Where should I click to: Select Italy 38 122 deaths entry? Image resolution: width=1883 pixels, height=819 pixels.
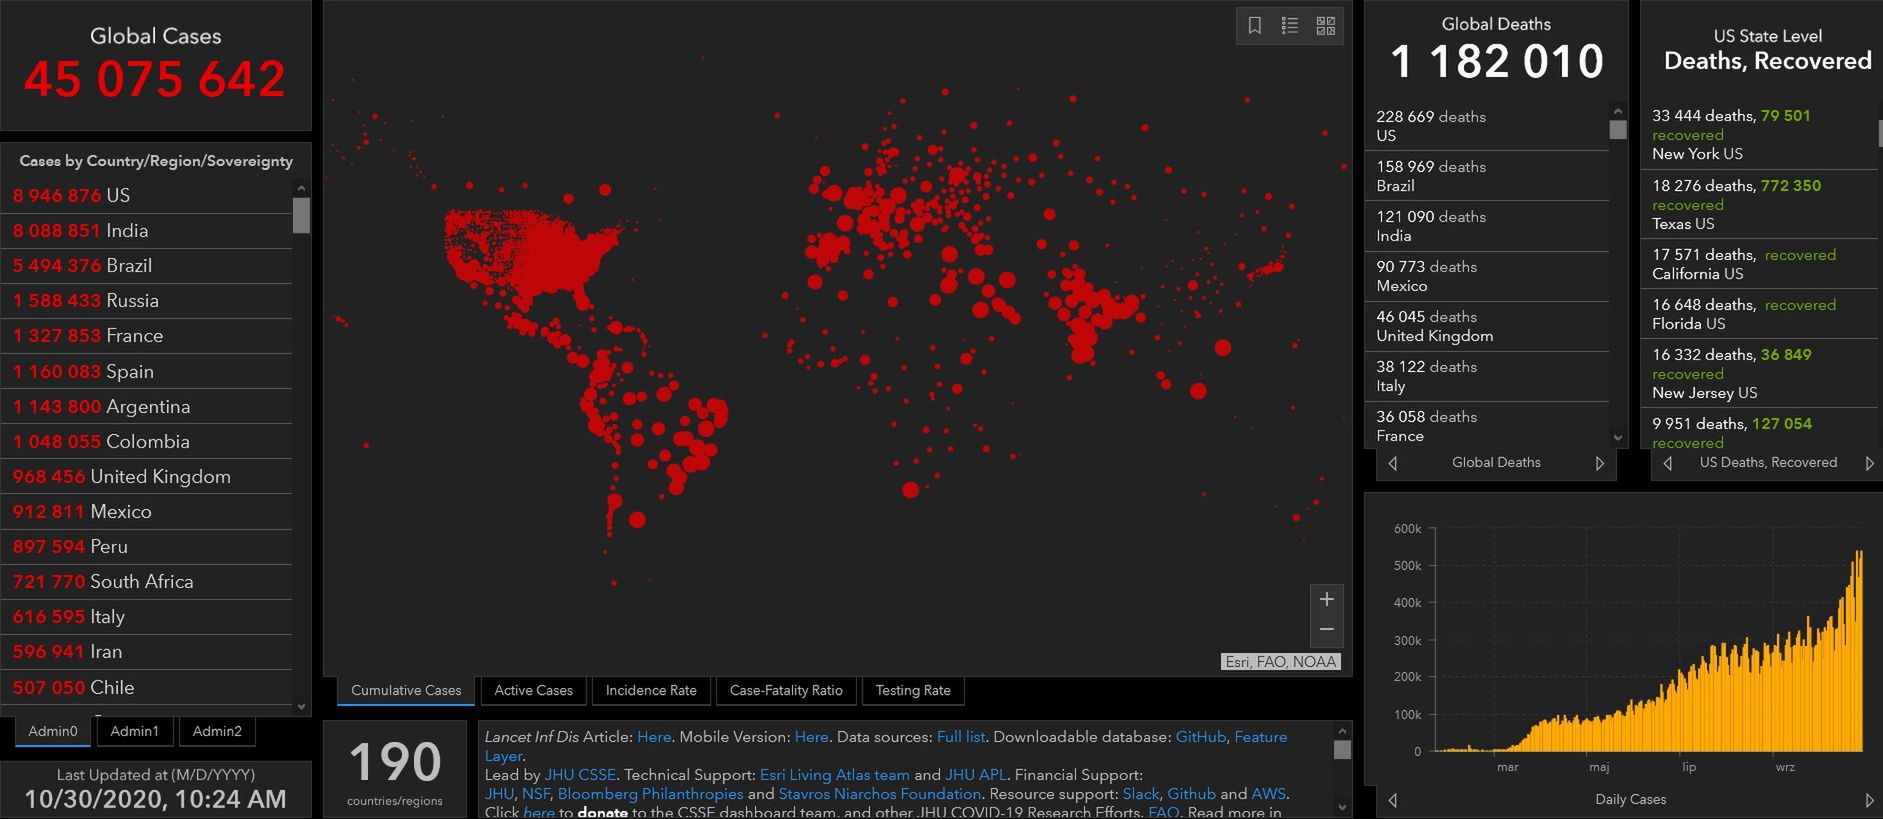pos(1487,376)
